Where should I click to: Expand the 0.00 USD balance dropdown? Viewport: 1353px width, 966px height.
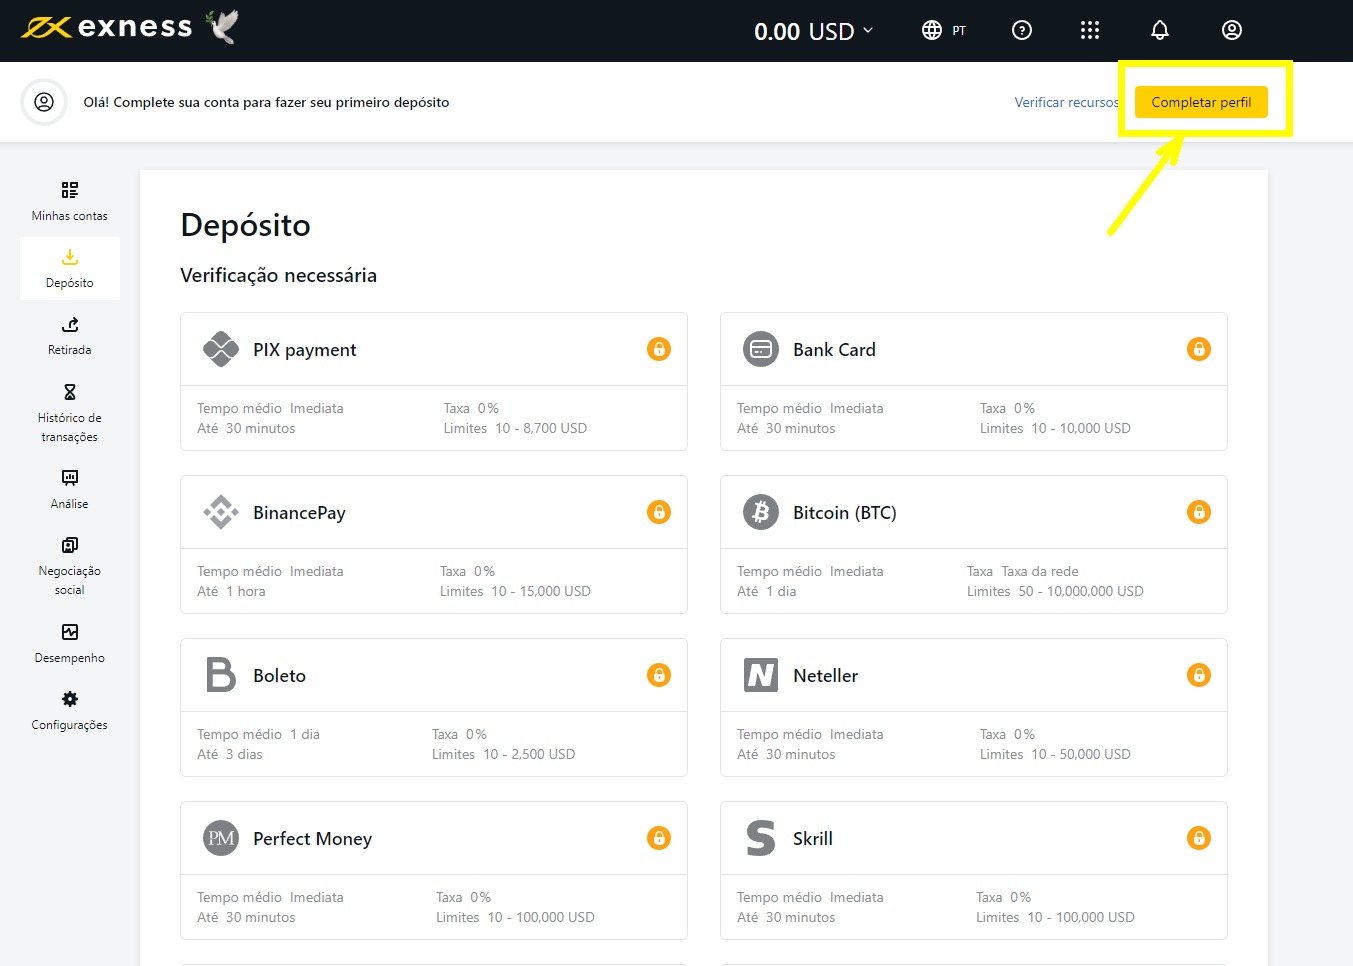pyautogui.click(x=813, y=31)
